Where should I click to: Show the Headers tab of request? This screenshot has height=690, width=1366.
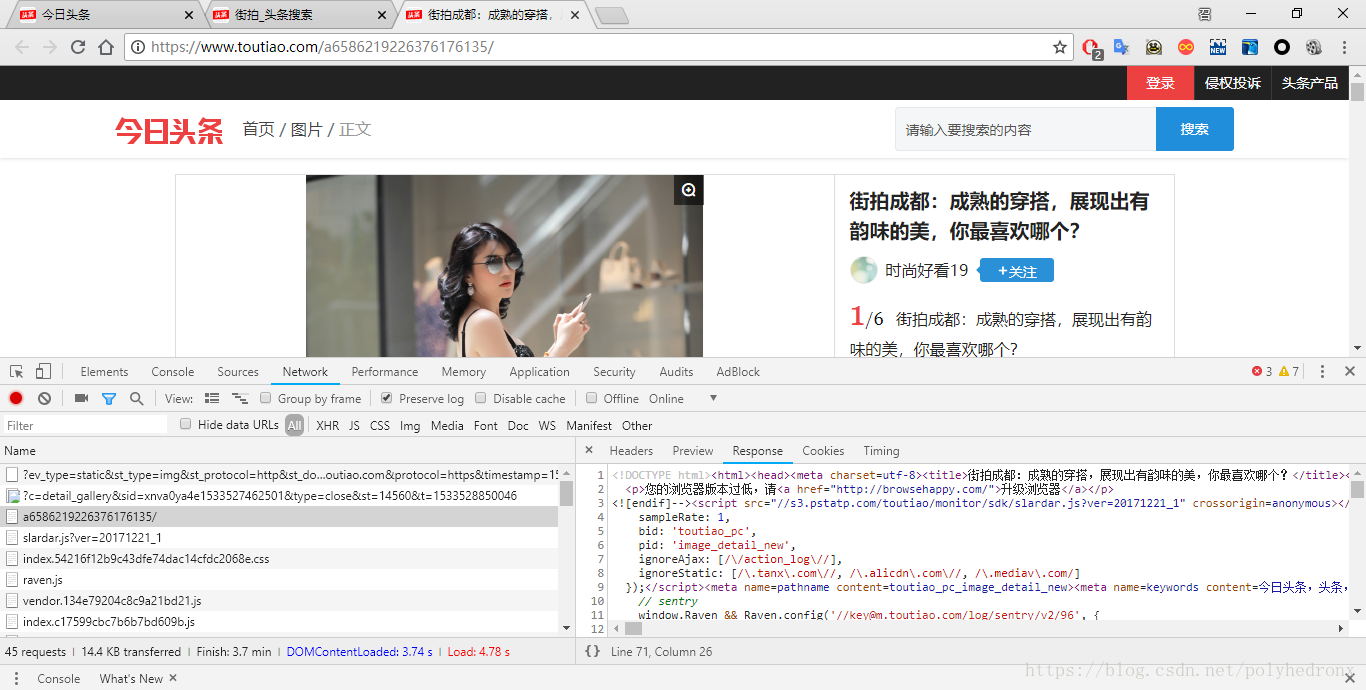point(631,451)
